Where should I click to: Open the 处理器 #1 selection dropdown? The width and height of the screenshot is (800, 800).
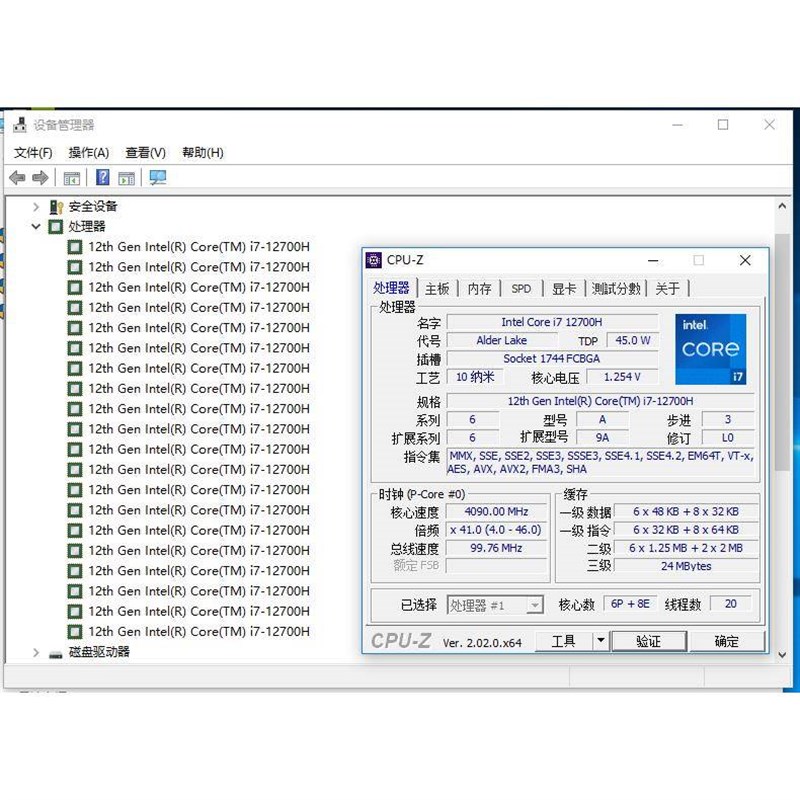(534, 605)
